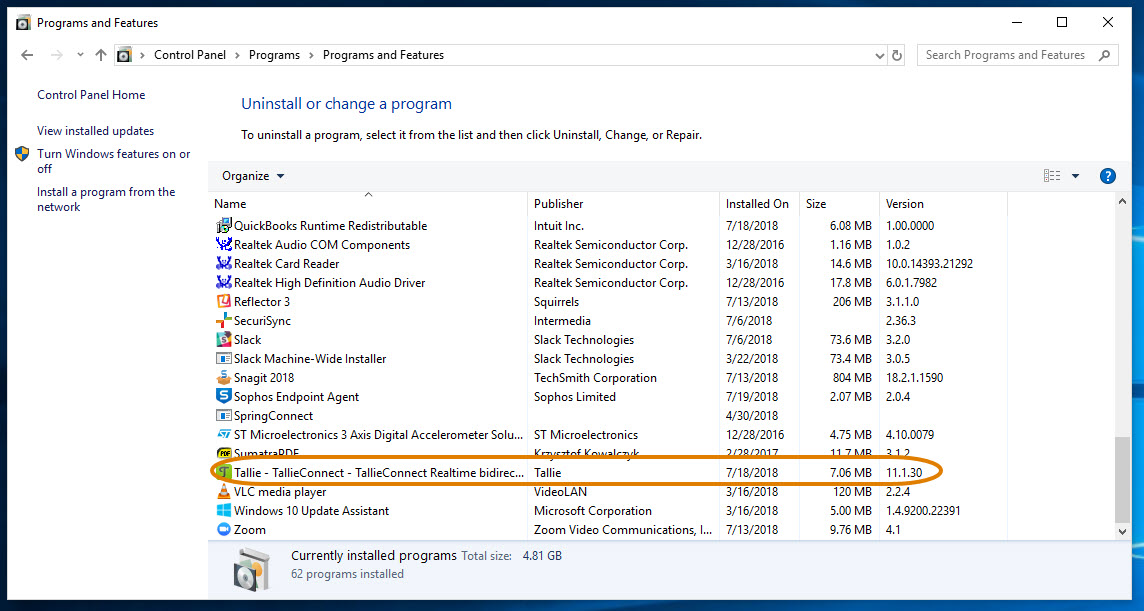Open View installed updates link
1144x611 pixels.
96,131
